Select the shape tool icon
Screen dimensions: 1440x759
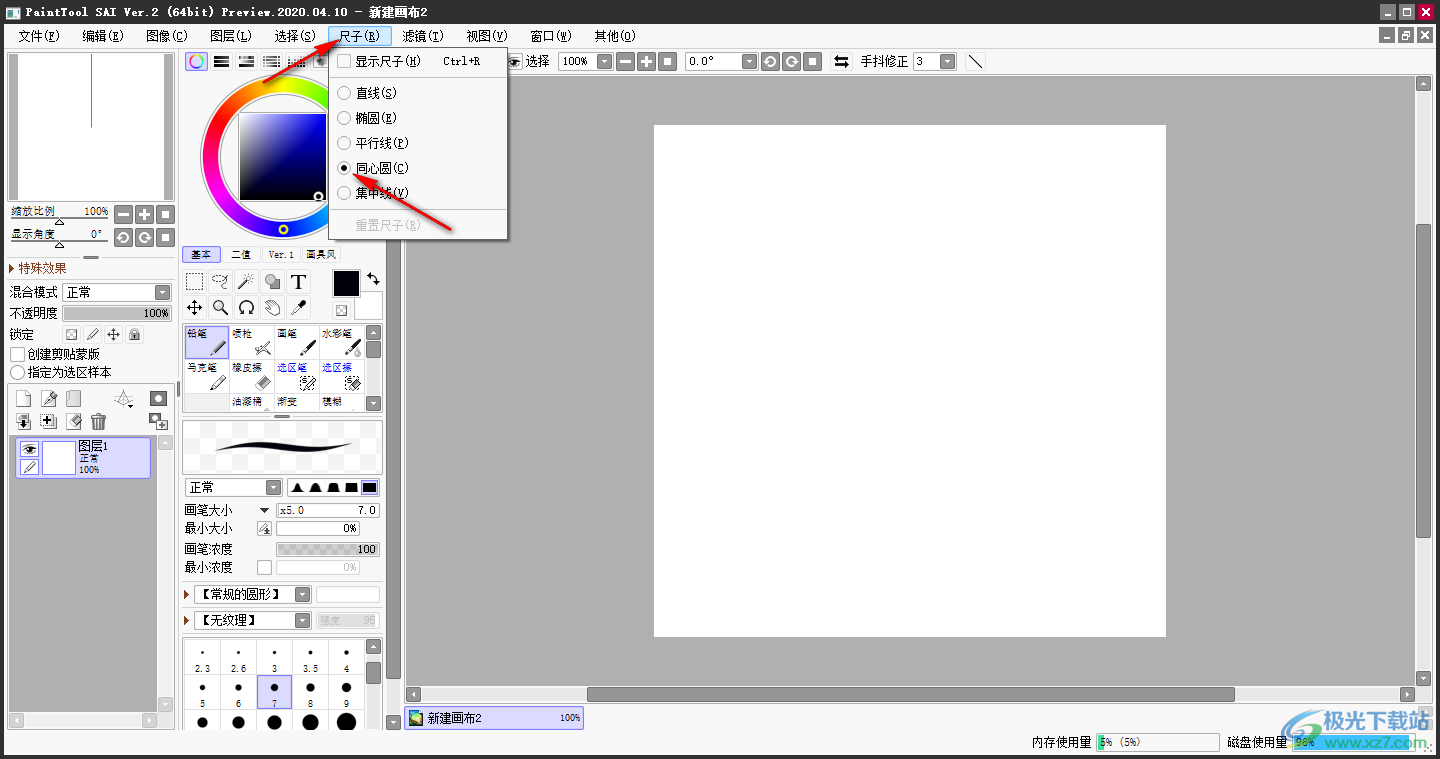click(x=272, y=282)
